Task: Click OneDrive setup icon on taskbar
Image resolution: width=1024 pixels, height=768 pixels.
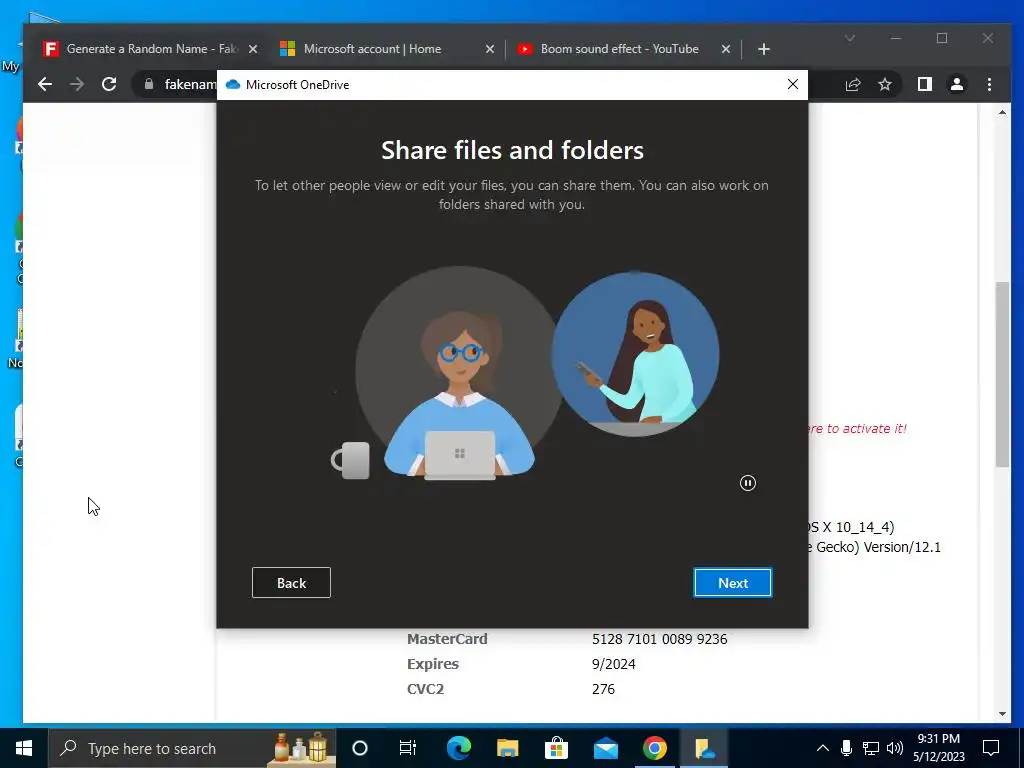Action: [704, 748]
